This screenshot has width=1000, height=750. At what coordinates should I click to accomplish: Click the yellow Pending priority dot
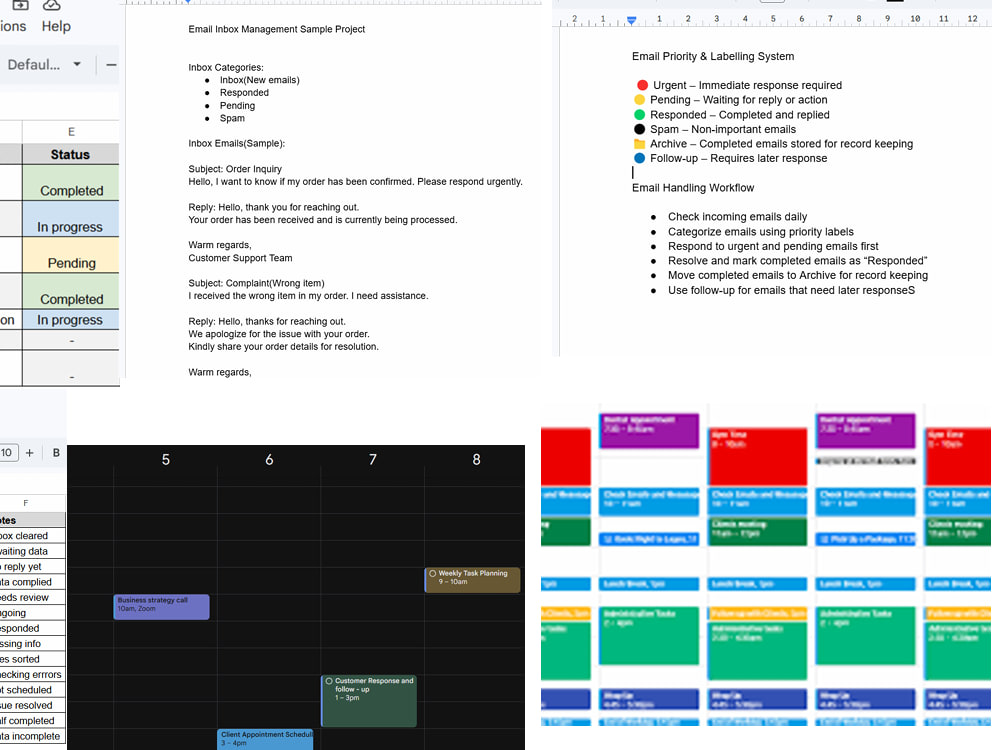pyautogui.click(x=640, y=99)
